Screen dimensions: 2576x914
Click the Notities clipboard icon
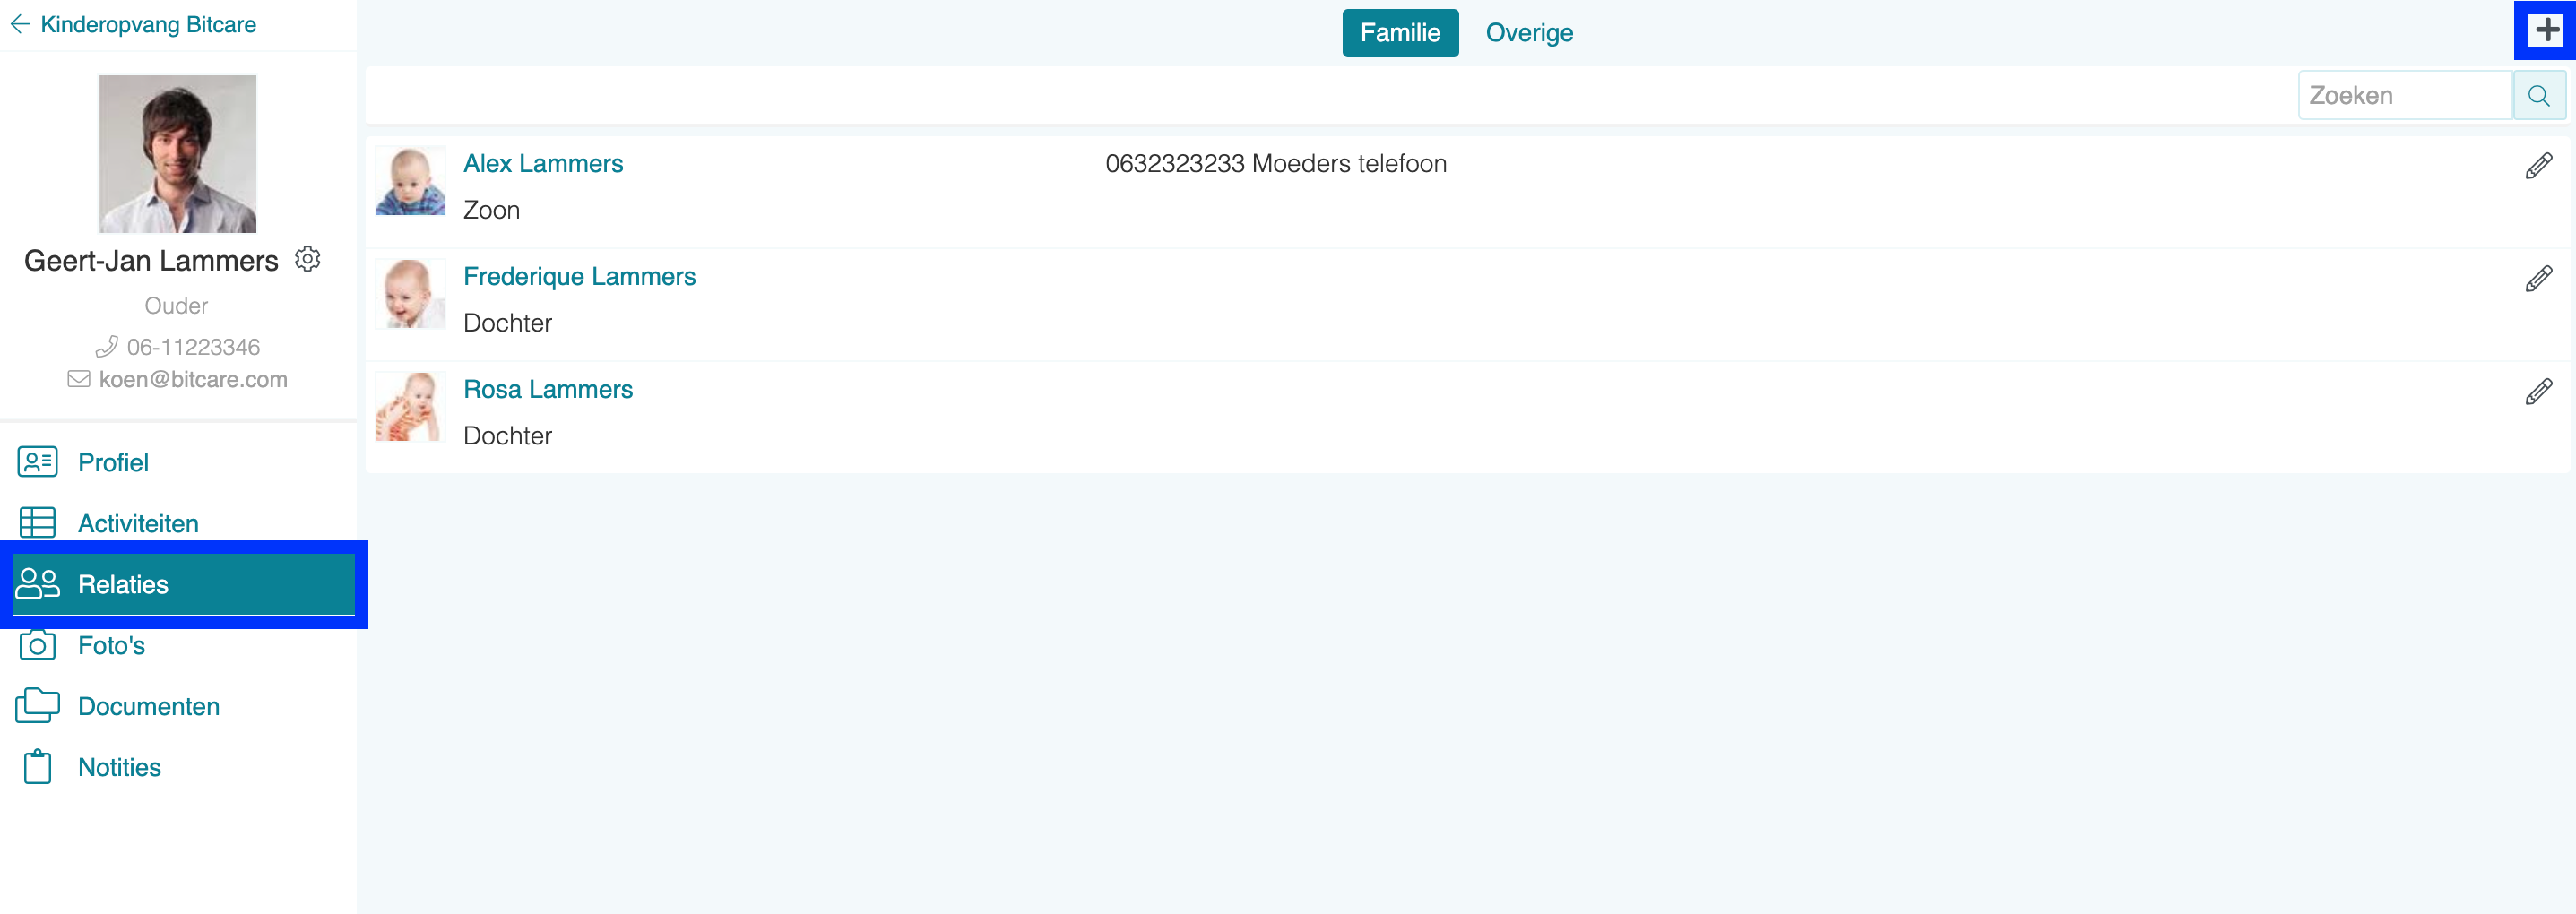[x=38, y=767]
